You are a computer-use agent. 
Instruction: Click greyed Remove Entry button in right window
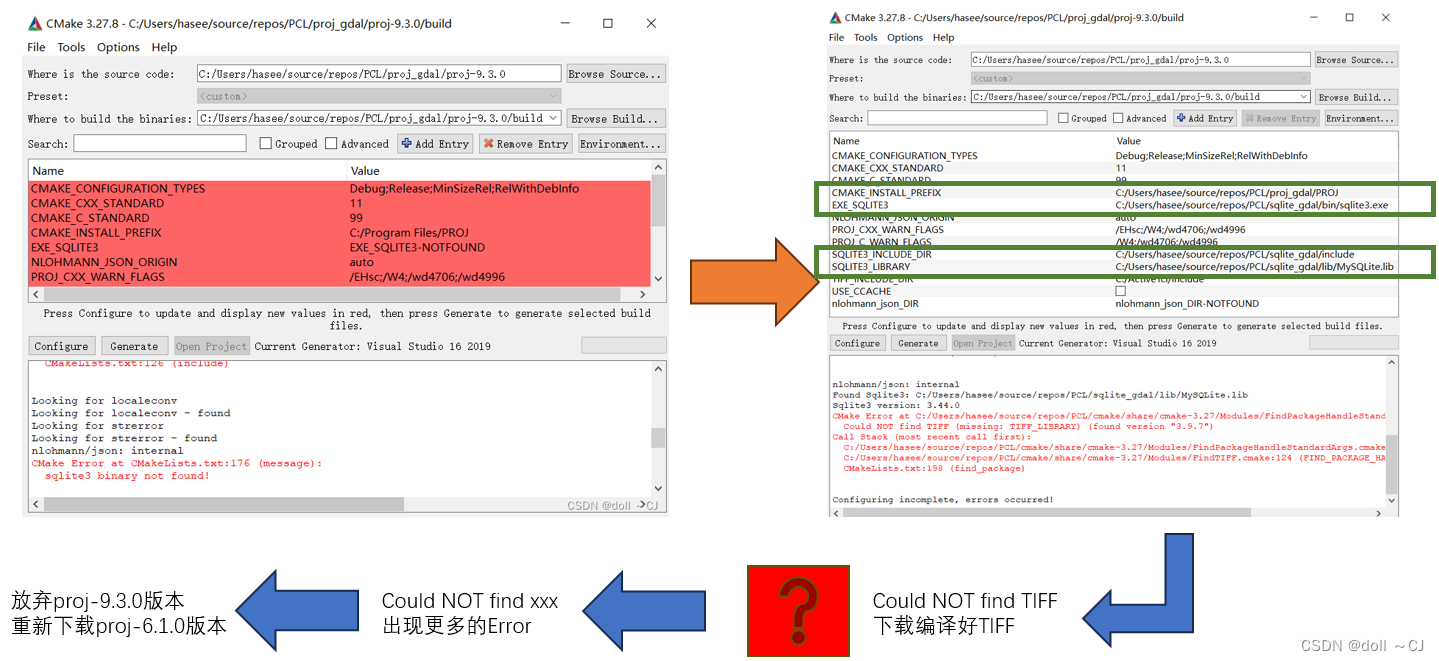[x=1280, y=118]
